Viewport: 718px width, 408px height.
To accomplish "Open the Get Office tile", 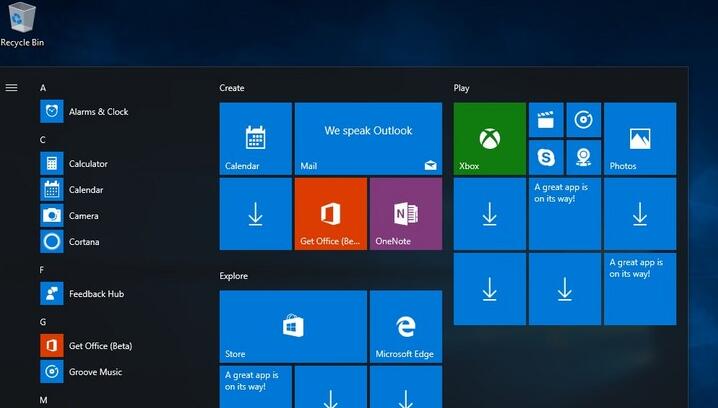I will point(331,214).
